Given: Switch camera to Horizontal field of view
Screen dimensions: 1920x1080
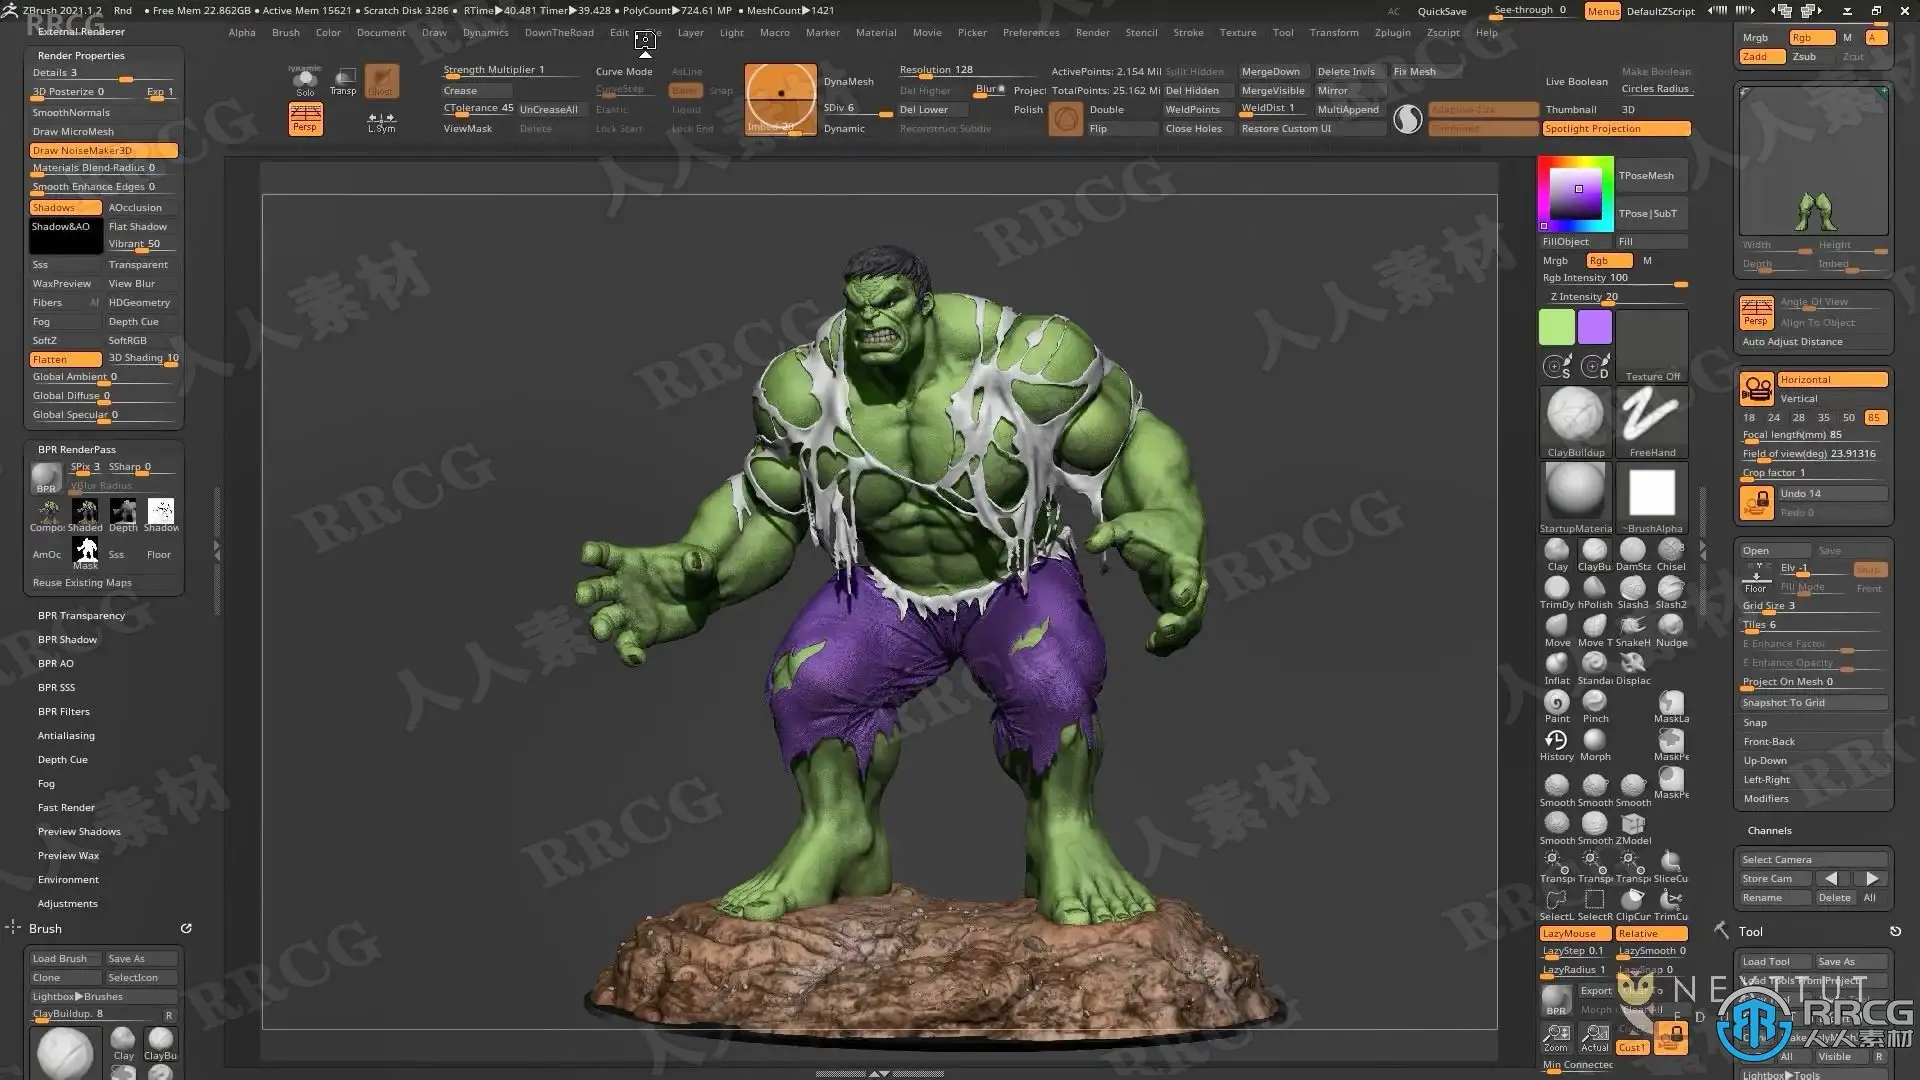Looking at the screenshot, I should (x=1832, y=380).
